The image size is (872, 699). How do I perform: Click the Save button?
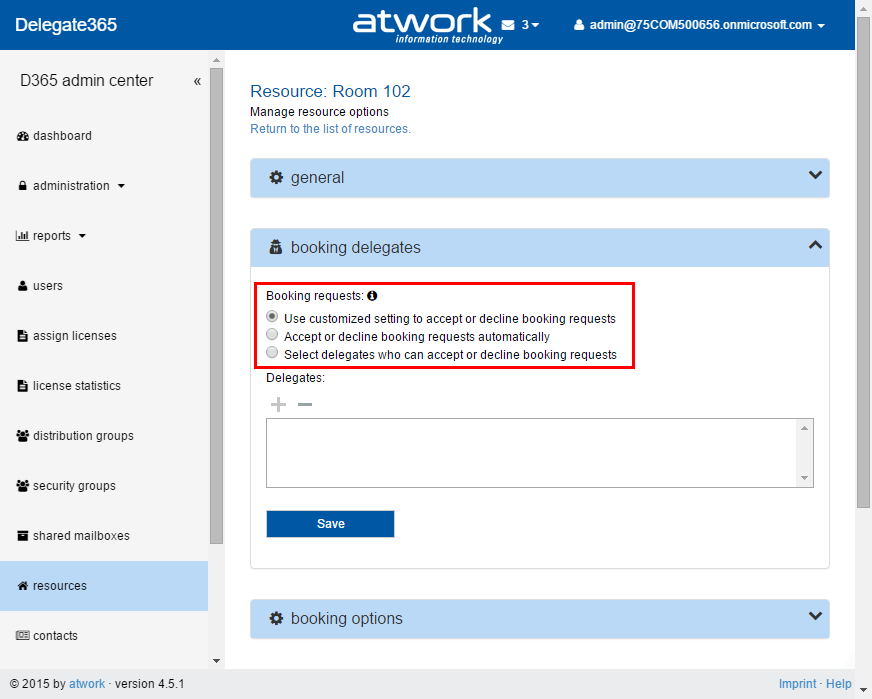[x=330, y=524]
